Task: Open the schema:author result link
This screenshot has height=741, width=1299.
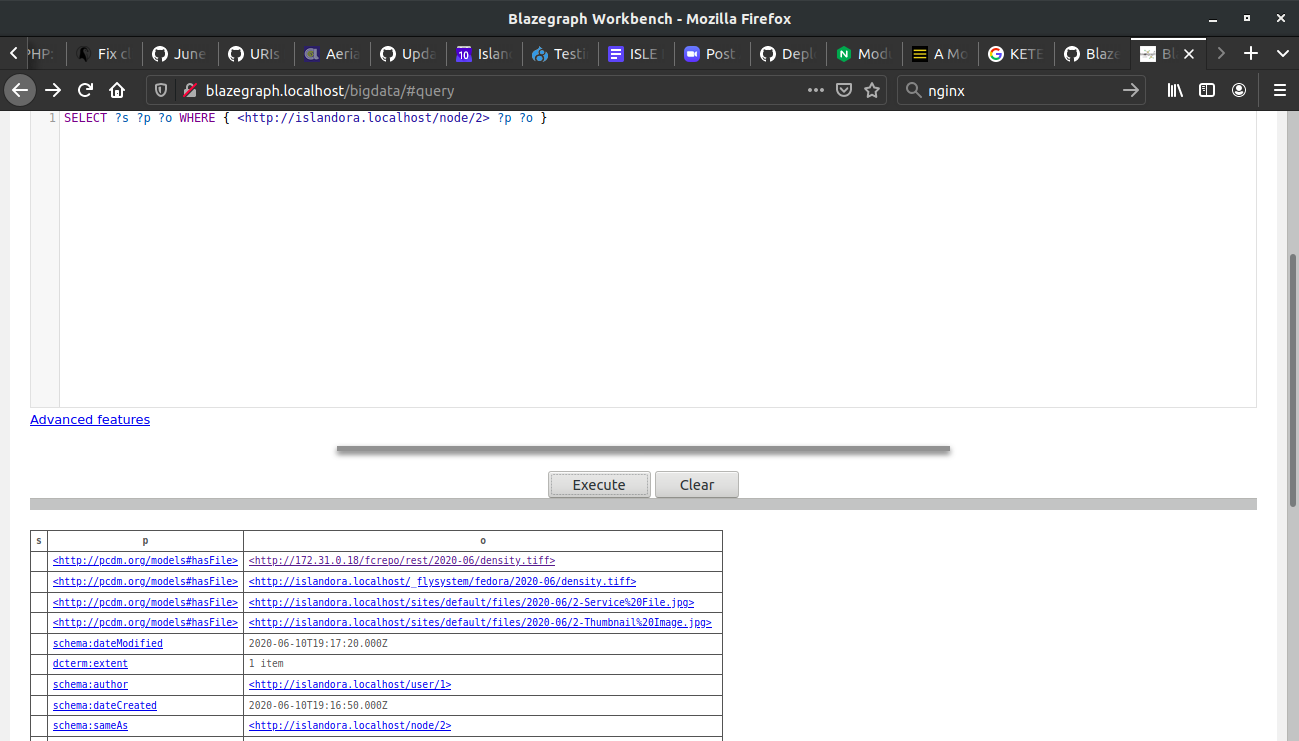Action: pyautogui.click(x=349, y=684)
